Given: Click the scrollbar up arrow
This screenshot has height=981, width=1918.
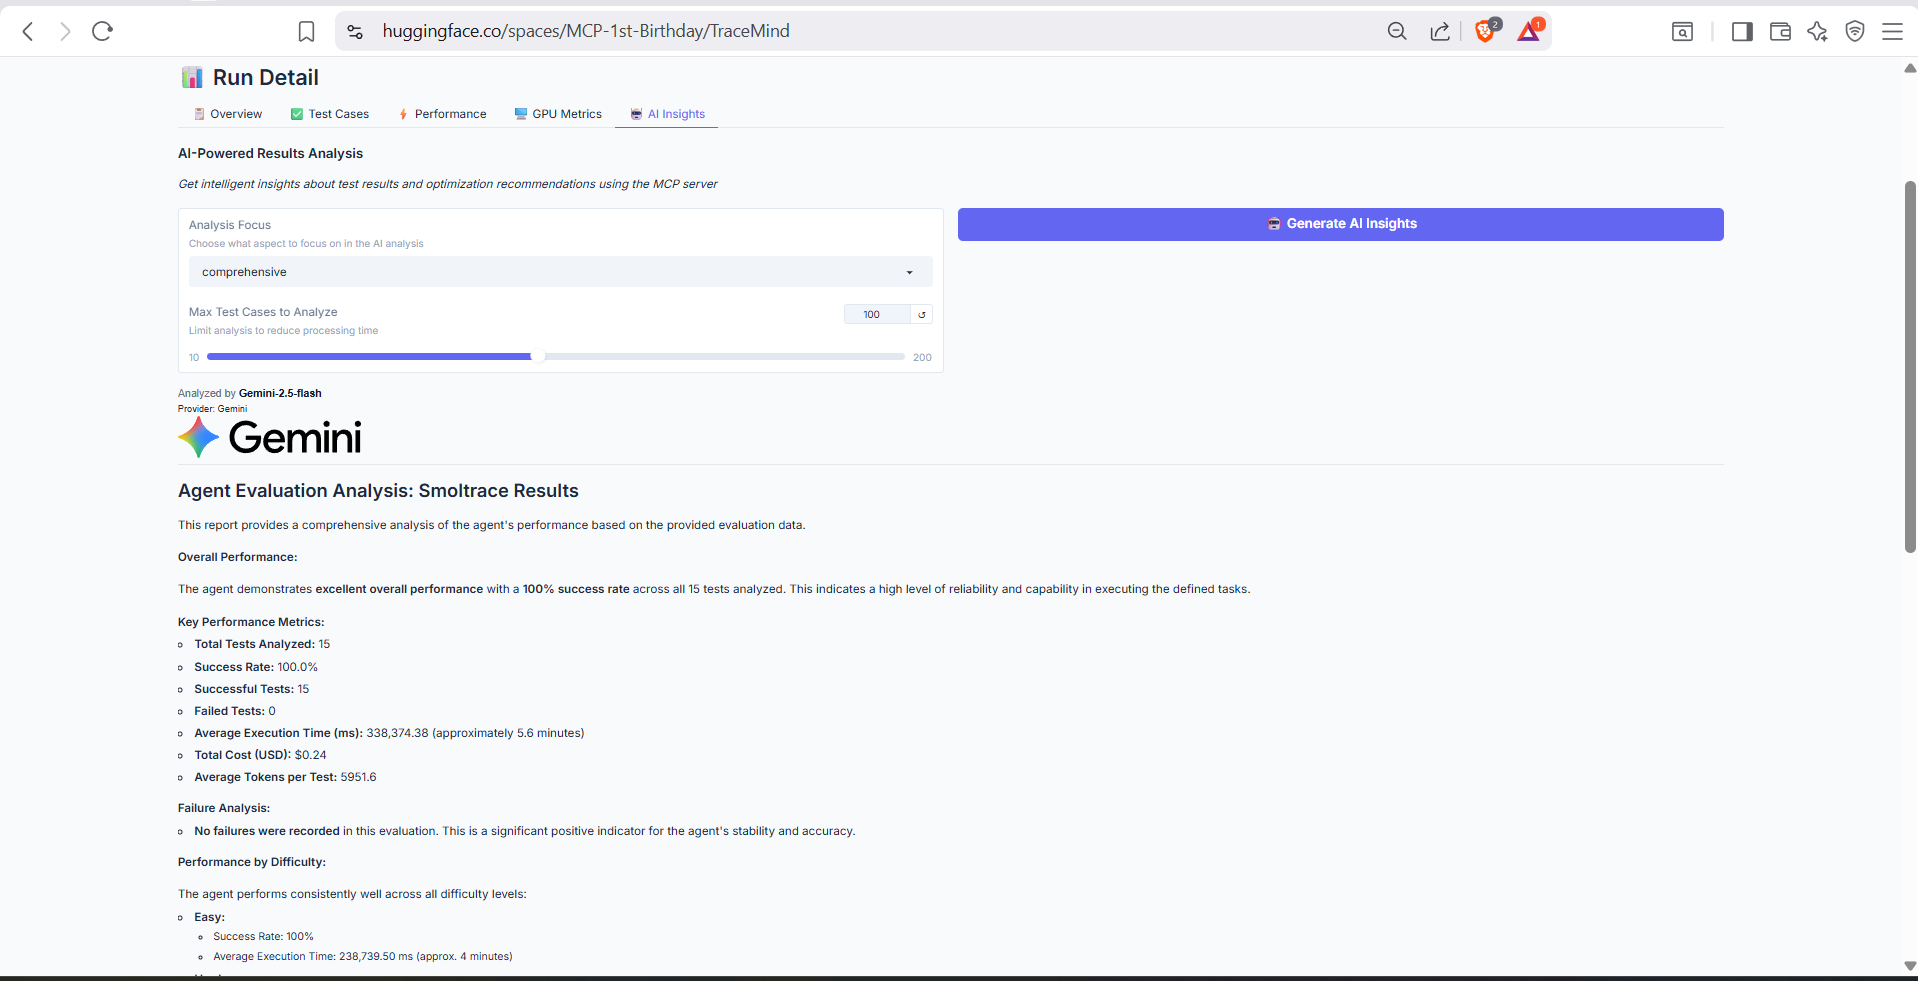Looking at the screenshot, I should [x=1910, y=68].
